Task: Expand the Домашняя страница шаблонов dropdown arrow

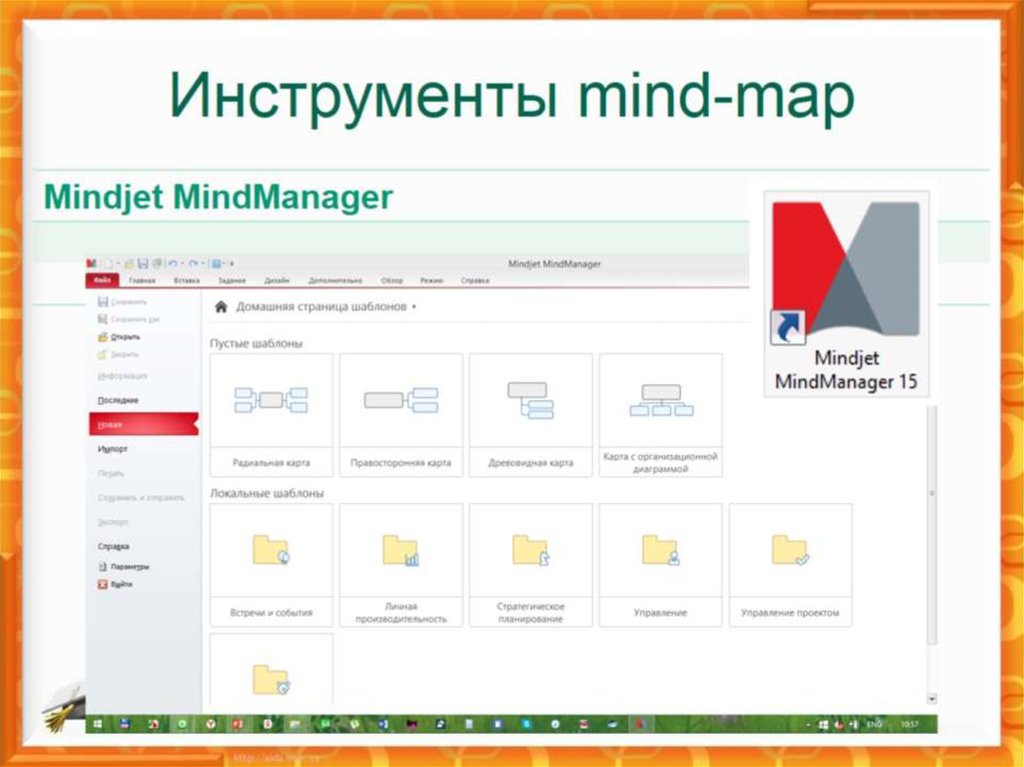Action: pos(414,307)
